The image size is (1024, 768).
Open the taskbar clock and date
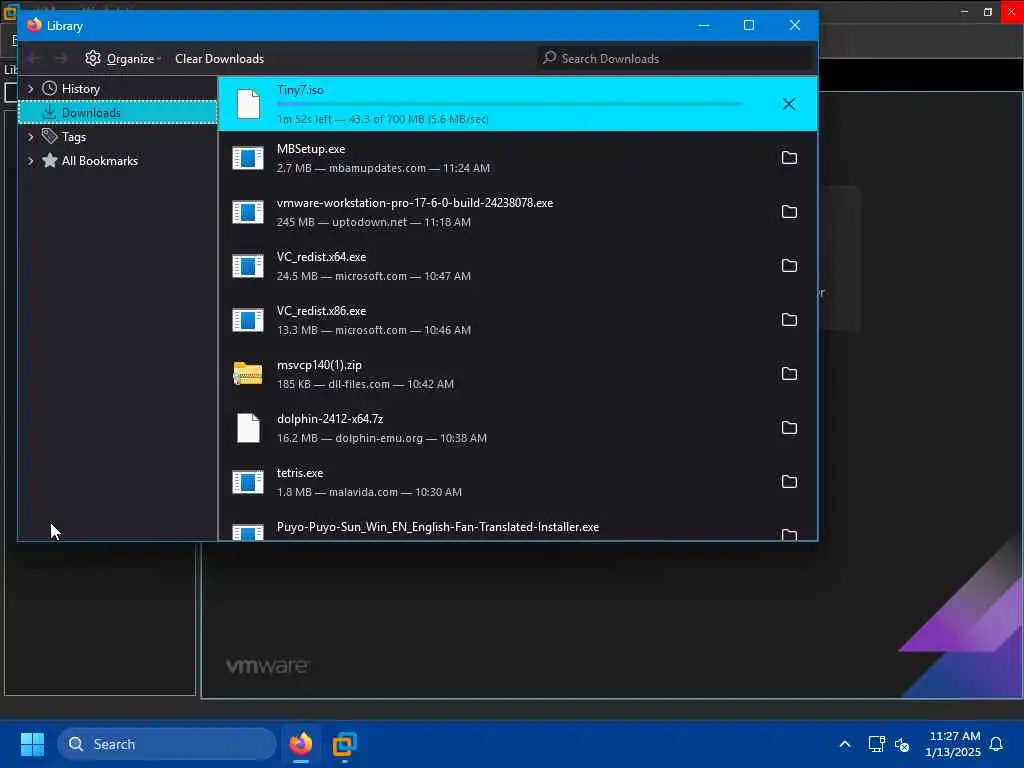tap(953, 744)
